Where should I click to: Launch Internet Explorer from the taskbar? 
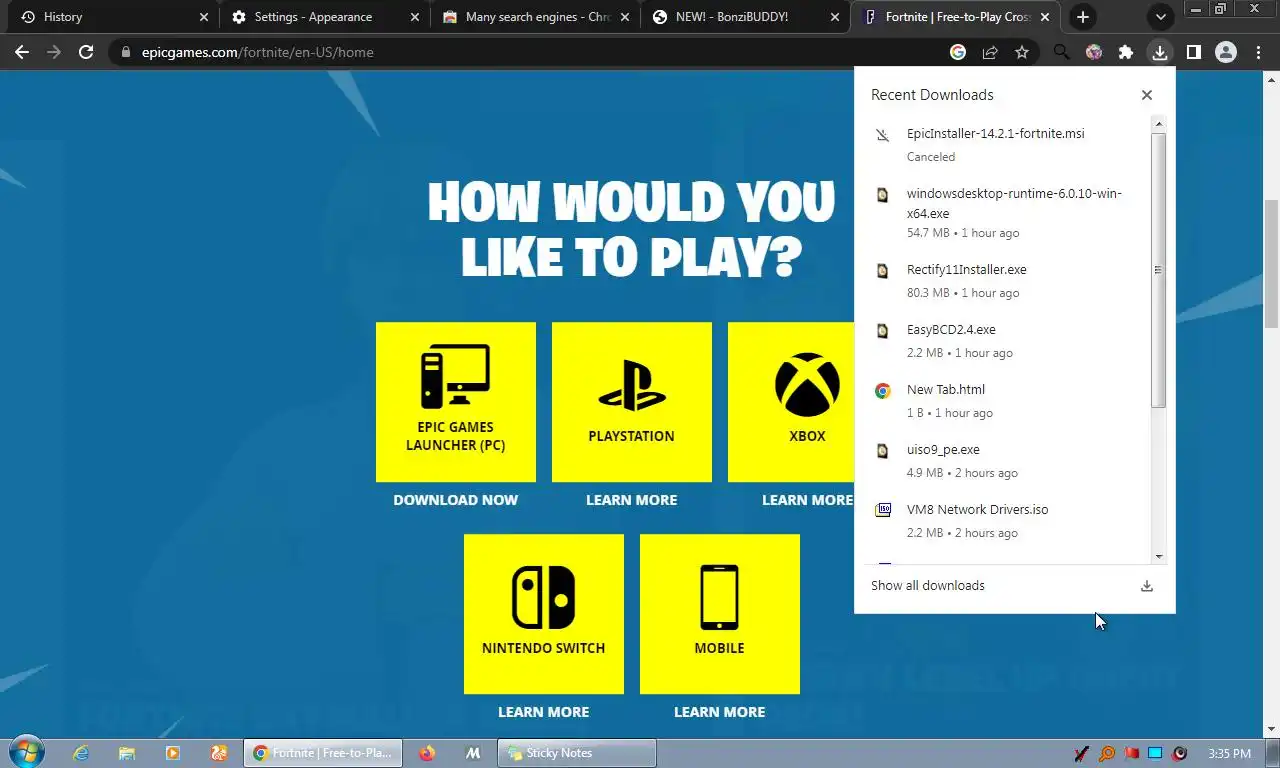coord(81,753)
